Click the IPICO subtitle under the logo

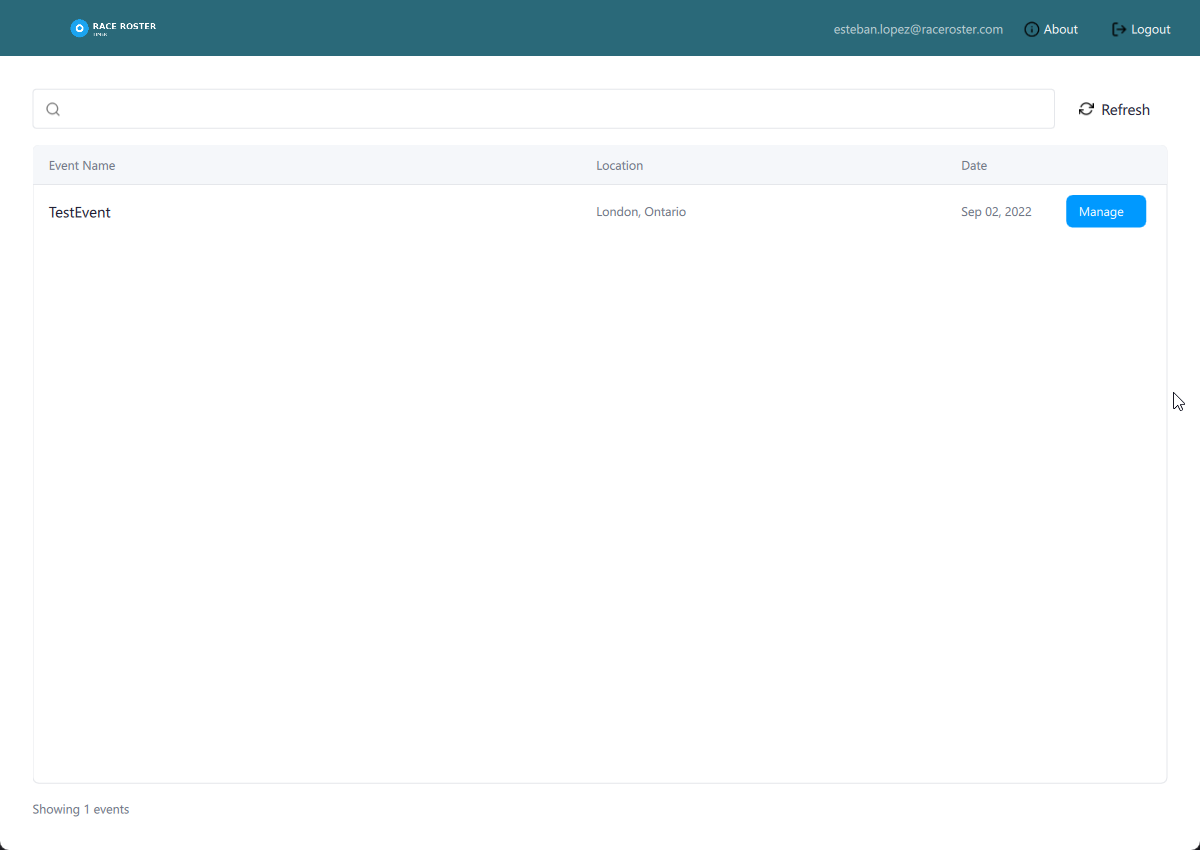click(99, 35)
